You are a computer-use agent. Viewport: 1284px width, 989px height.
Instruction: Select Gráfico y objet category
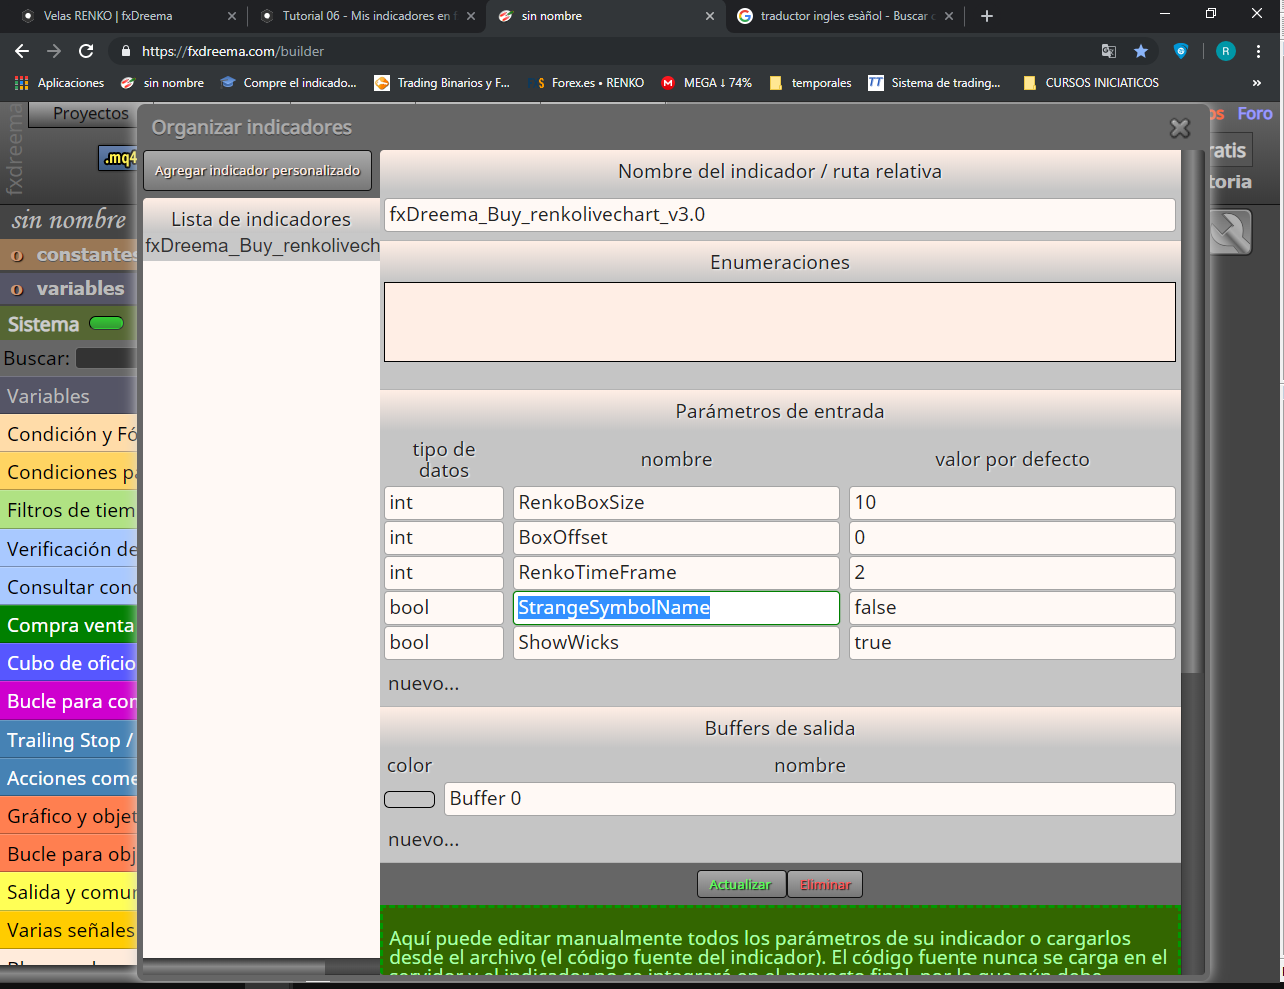(68, 816)
